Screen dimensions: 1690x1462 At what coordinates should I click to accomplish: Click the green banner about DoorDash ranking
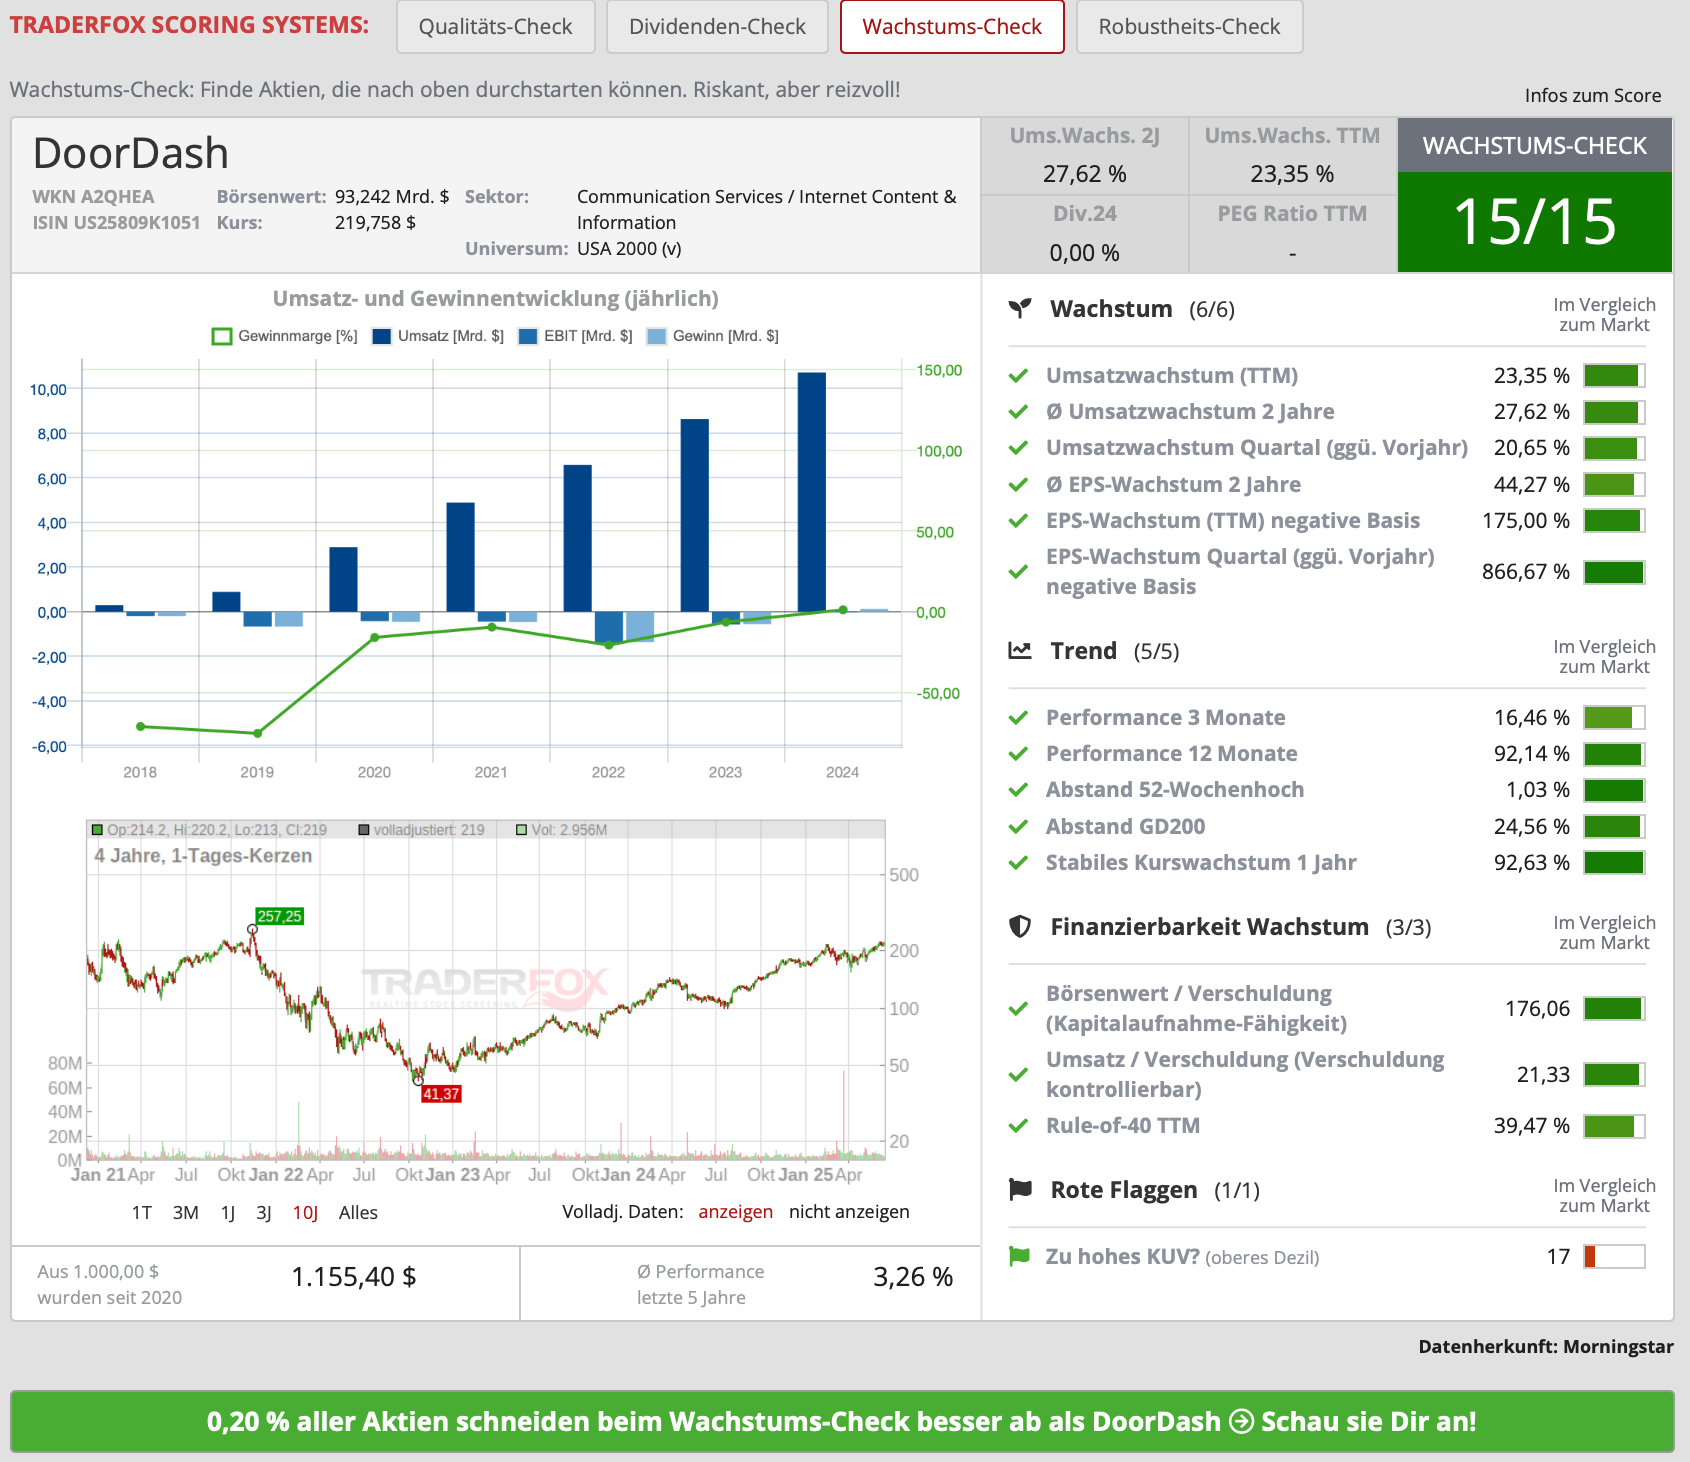[x=842, y=1421]
